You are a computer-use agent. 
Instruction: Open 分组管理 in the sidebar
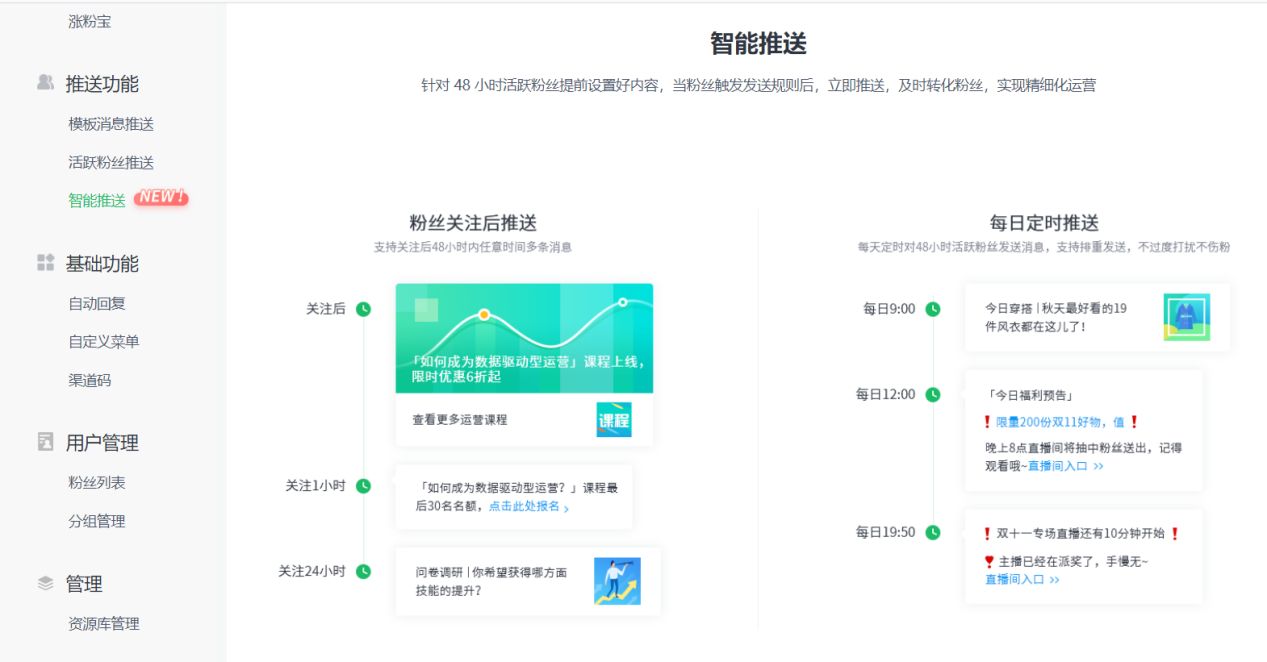97,521
